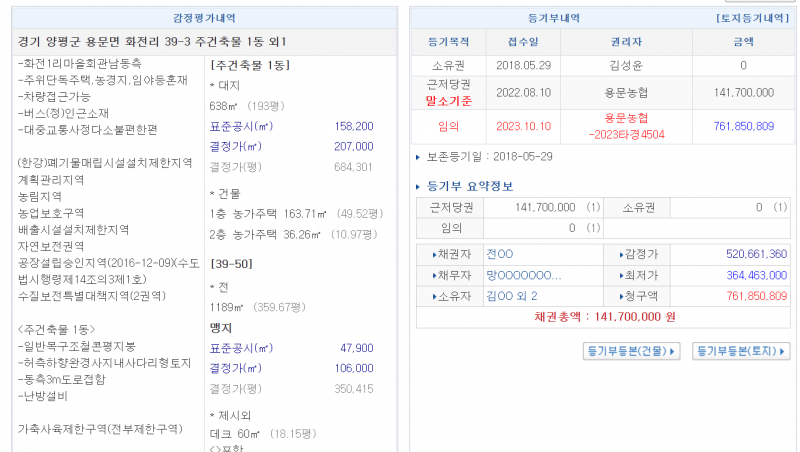Click the 접수일 column header
Viewport: 800px width, 452px height.
coord(522,42)
